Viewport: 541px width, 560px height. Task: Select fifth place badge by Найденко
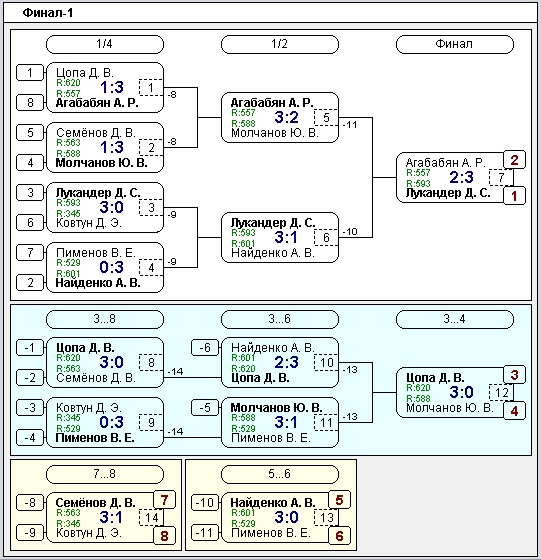pyautogui.click(x=339, y=500)
